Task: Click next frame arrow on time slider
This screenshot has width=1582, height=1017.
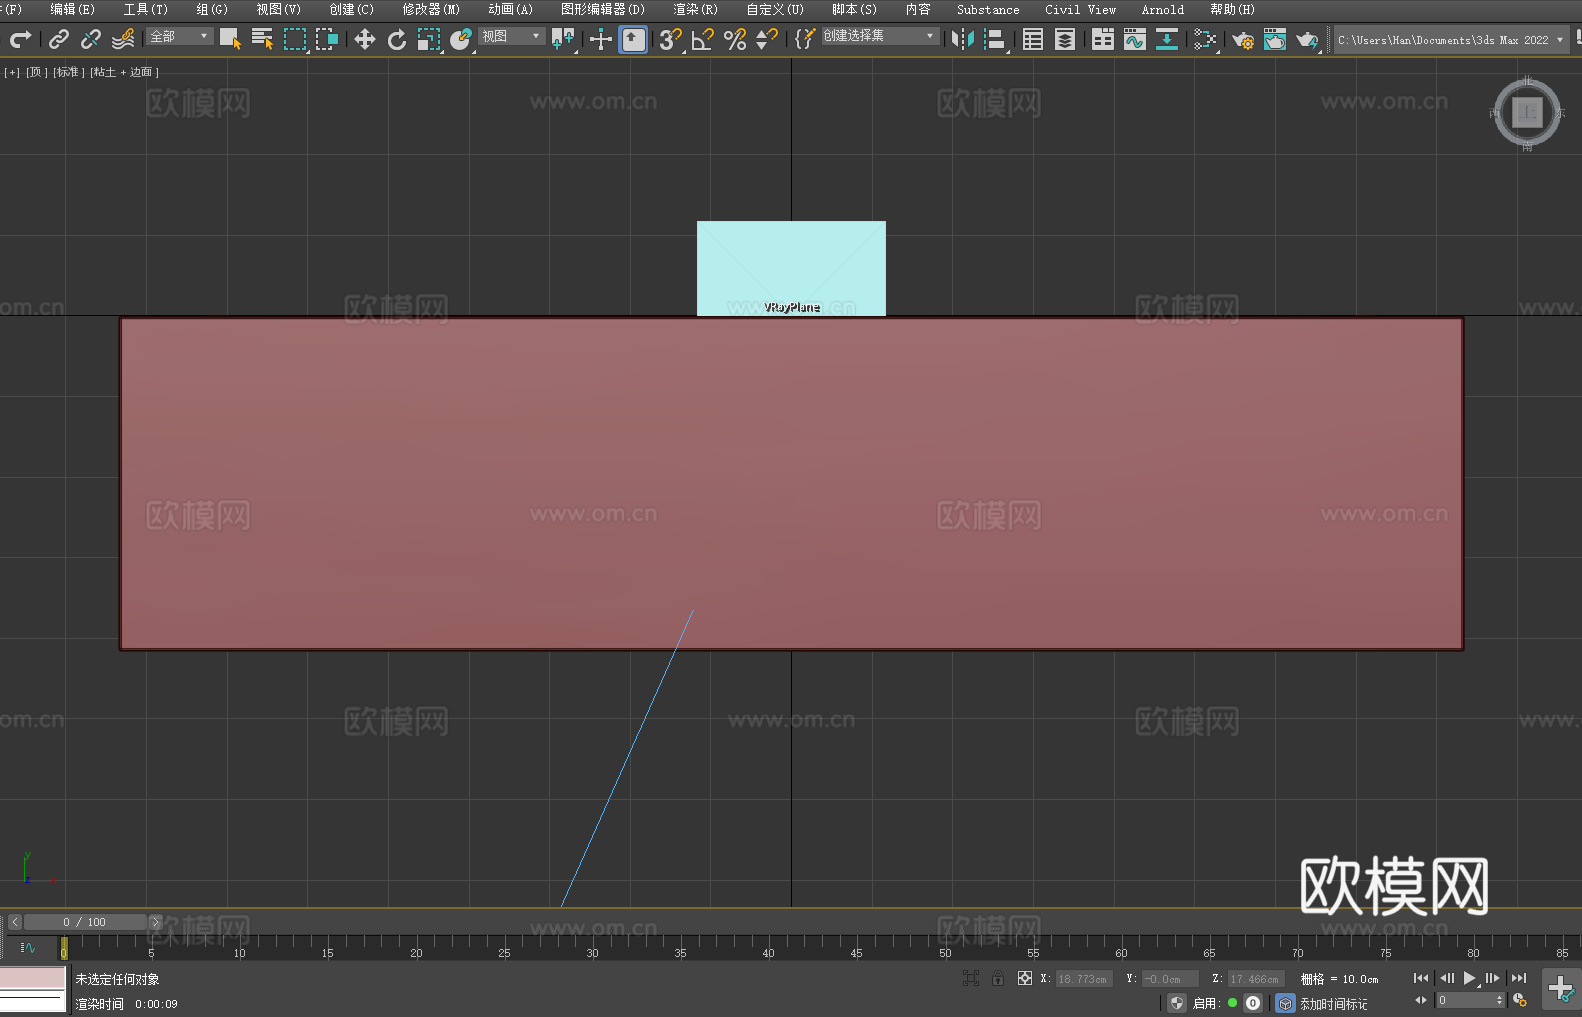Action: click(155, 922)
